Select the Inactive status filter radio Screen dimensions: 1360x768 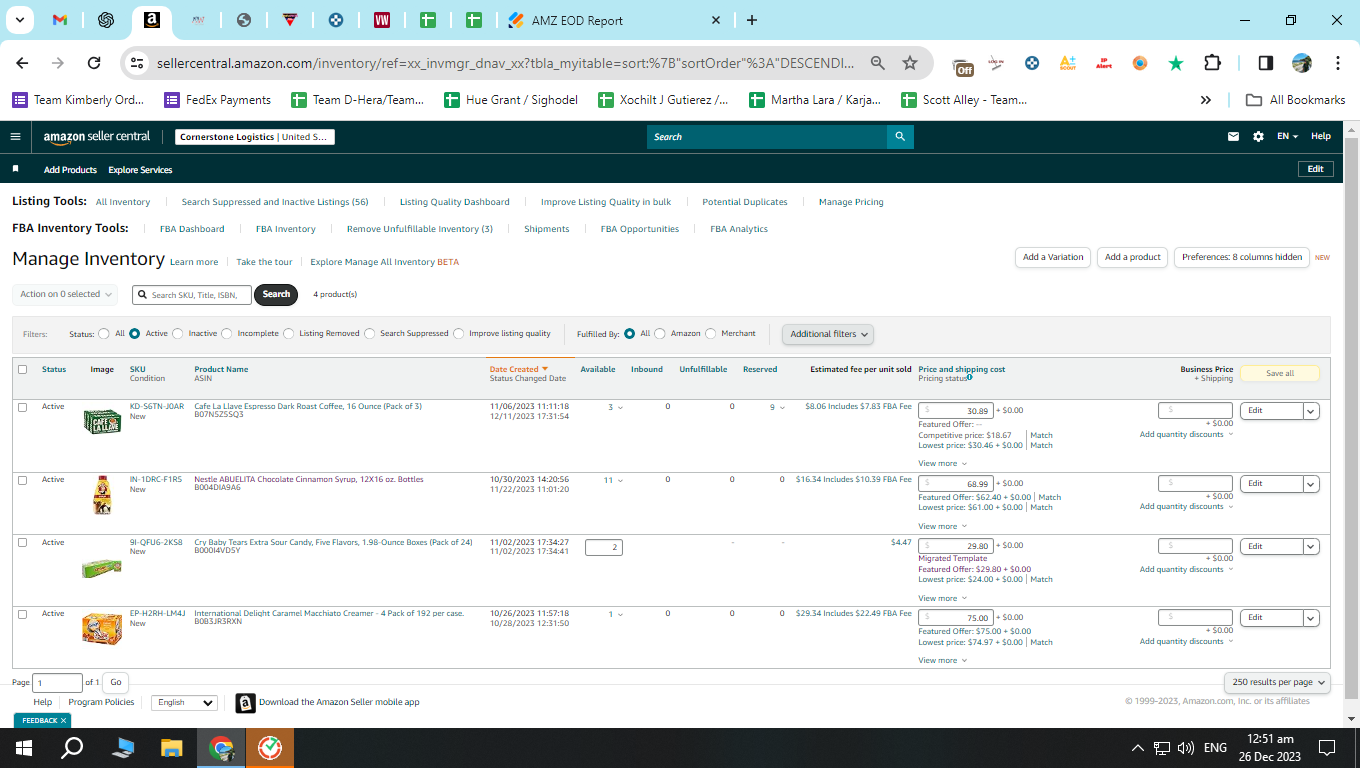178,334
